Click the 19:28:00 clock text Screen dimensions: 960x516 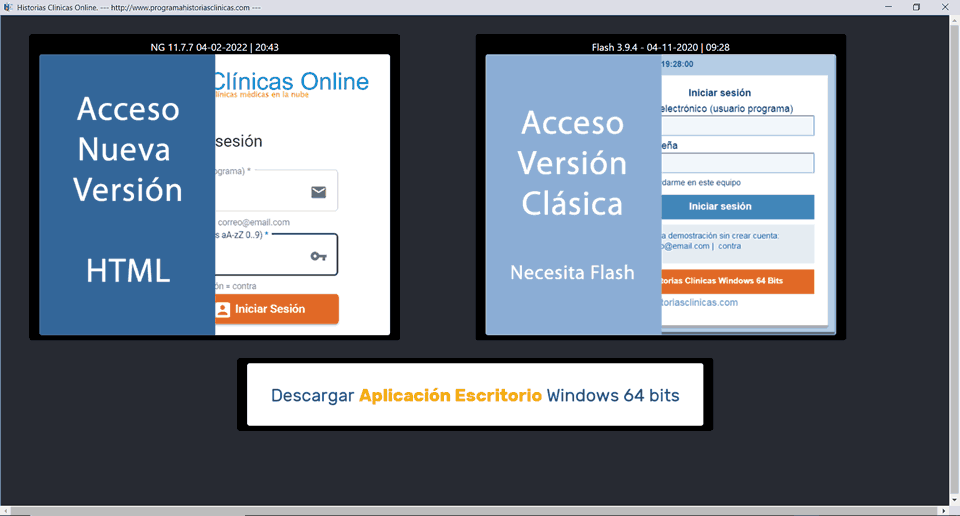677,64
